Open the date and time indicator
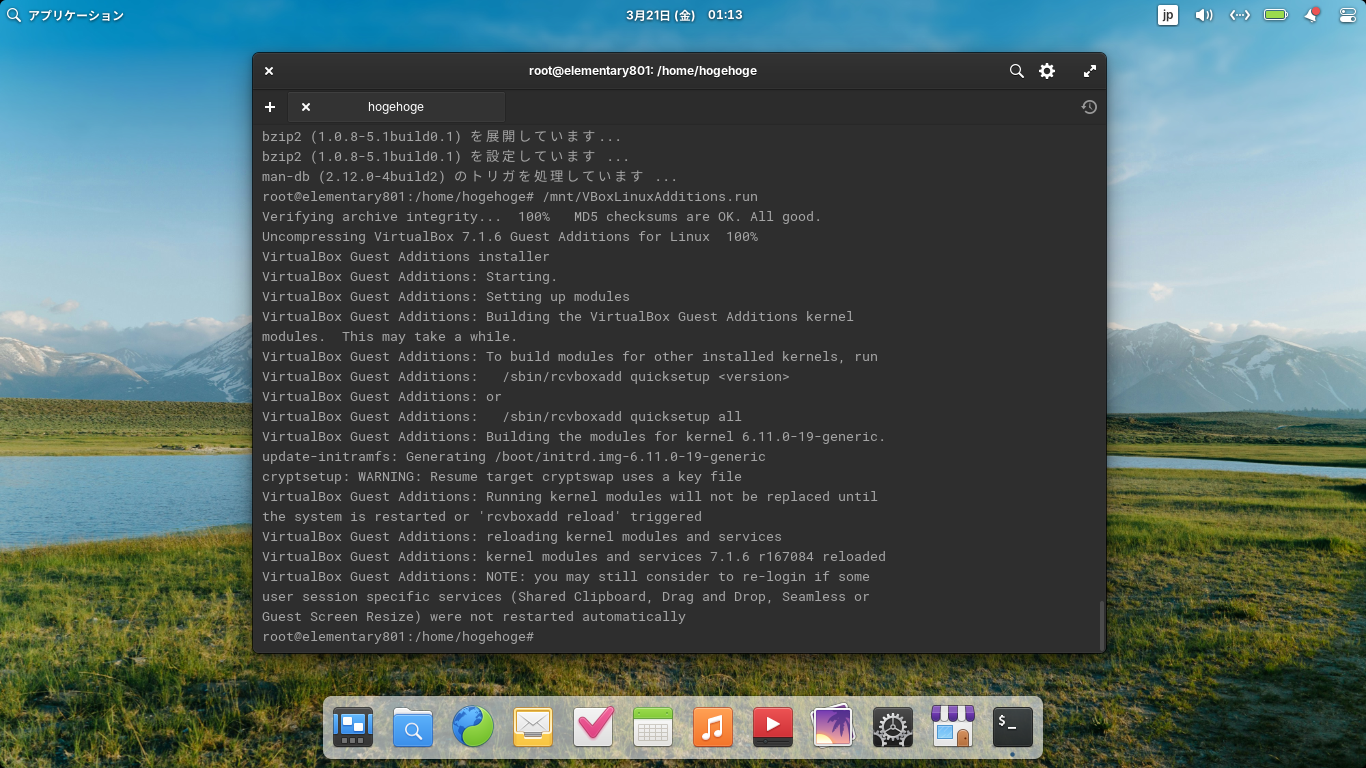The height and width of the screenshot is (768, 1366). pyautogui.click(x=683, y=15)
